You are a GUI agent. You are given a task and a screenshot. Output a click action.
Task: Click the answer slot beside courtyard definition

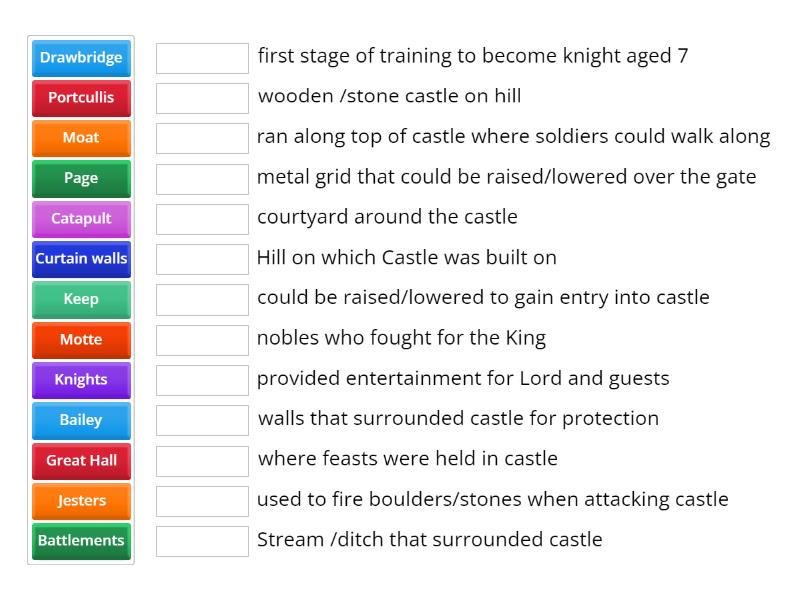tap(201, 218)
